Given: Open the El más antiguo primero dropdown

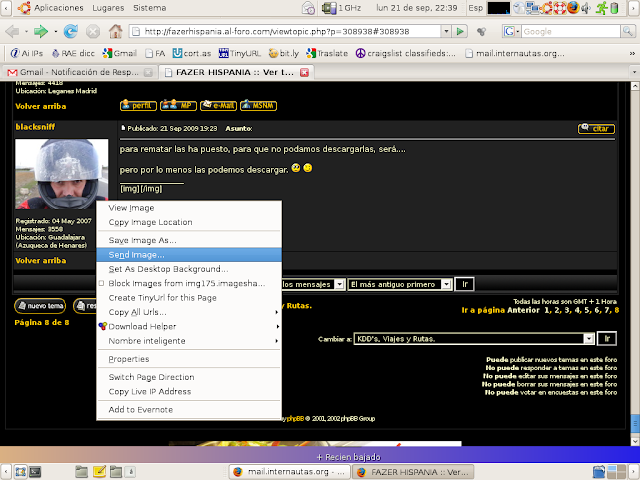Looking at the screenshot, I should pos(400,284).
